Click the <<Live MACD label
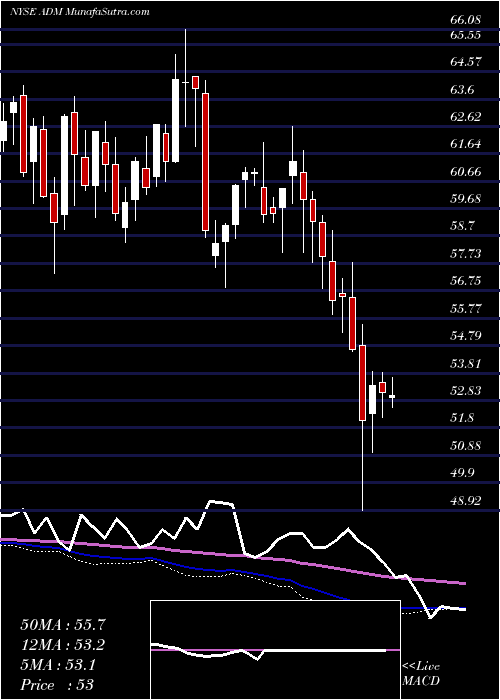 click(421, 674)
